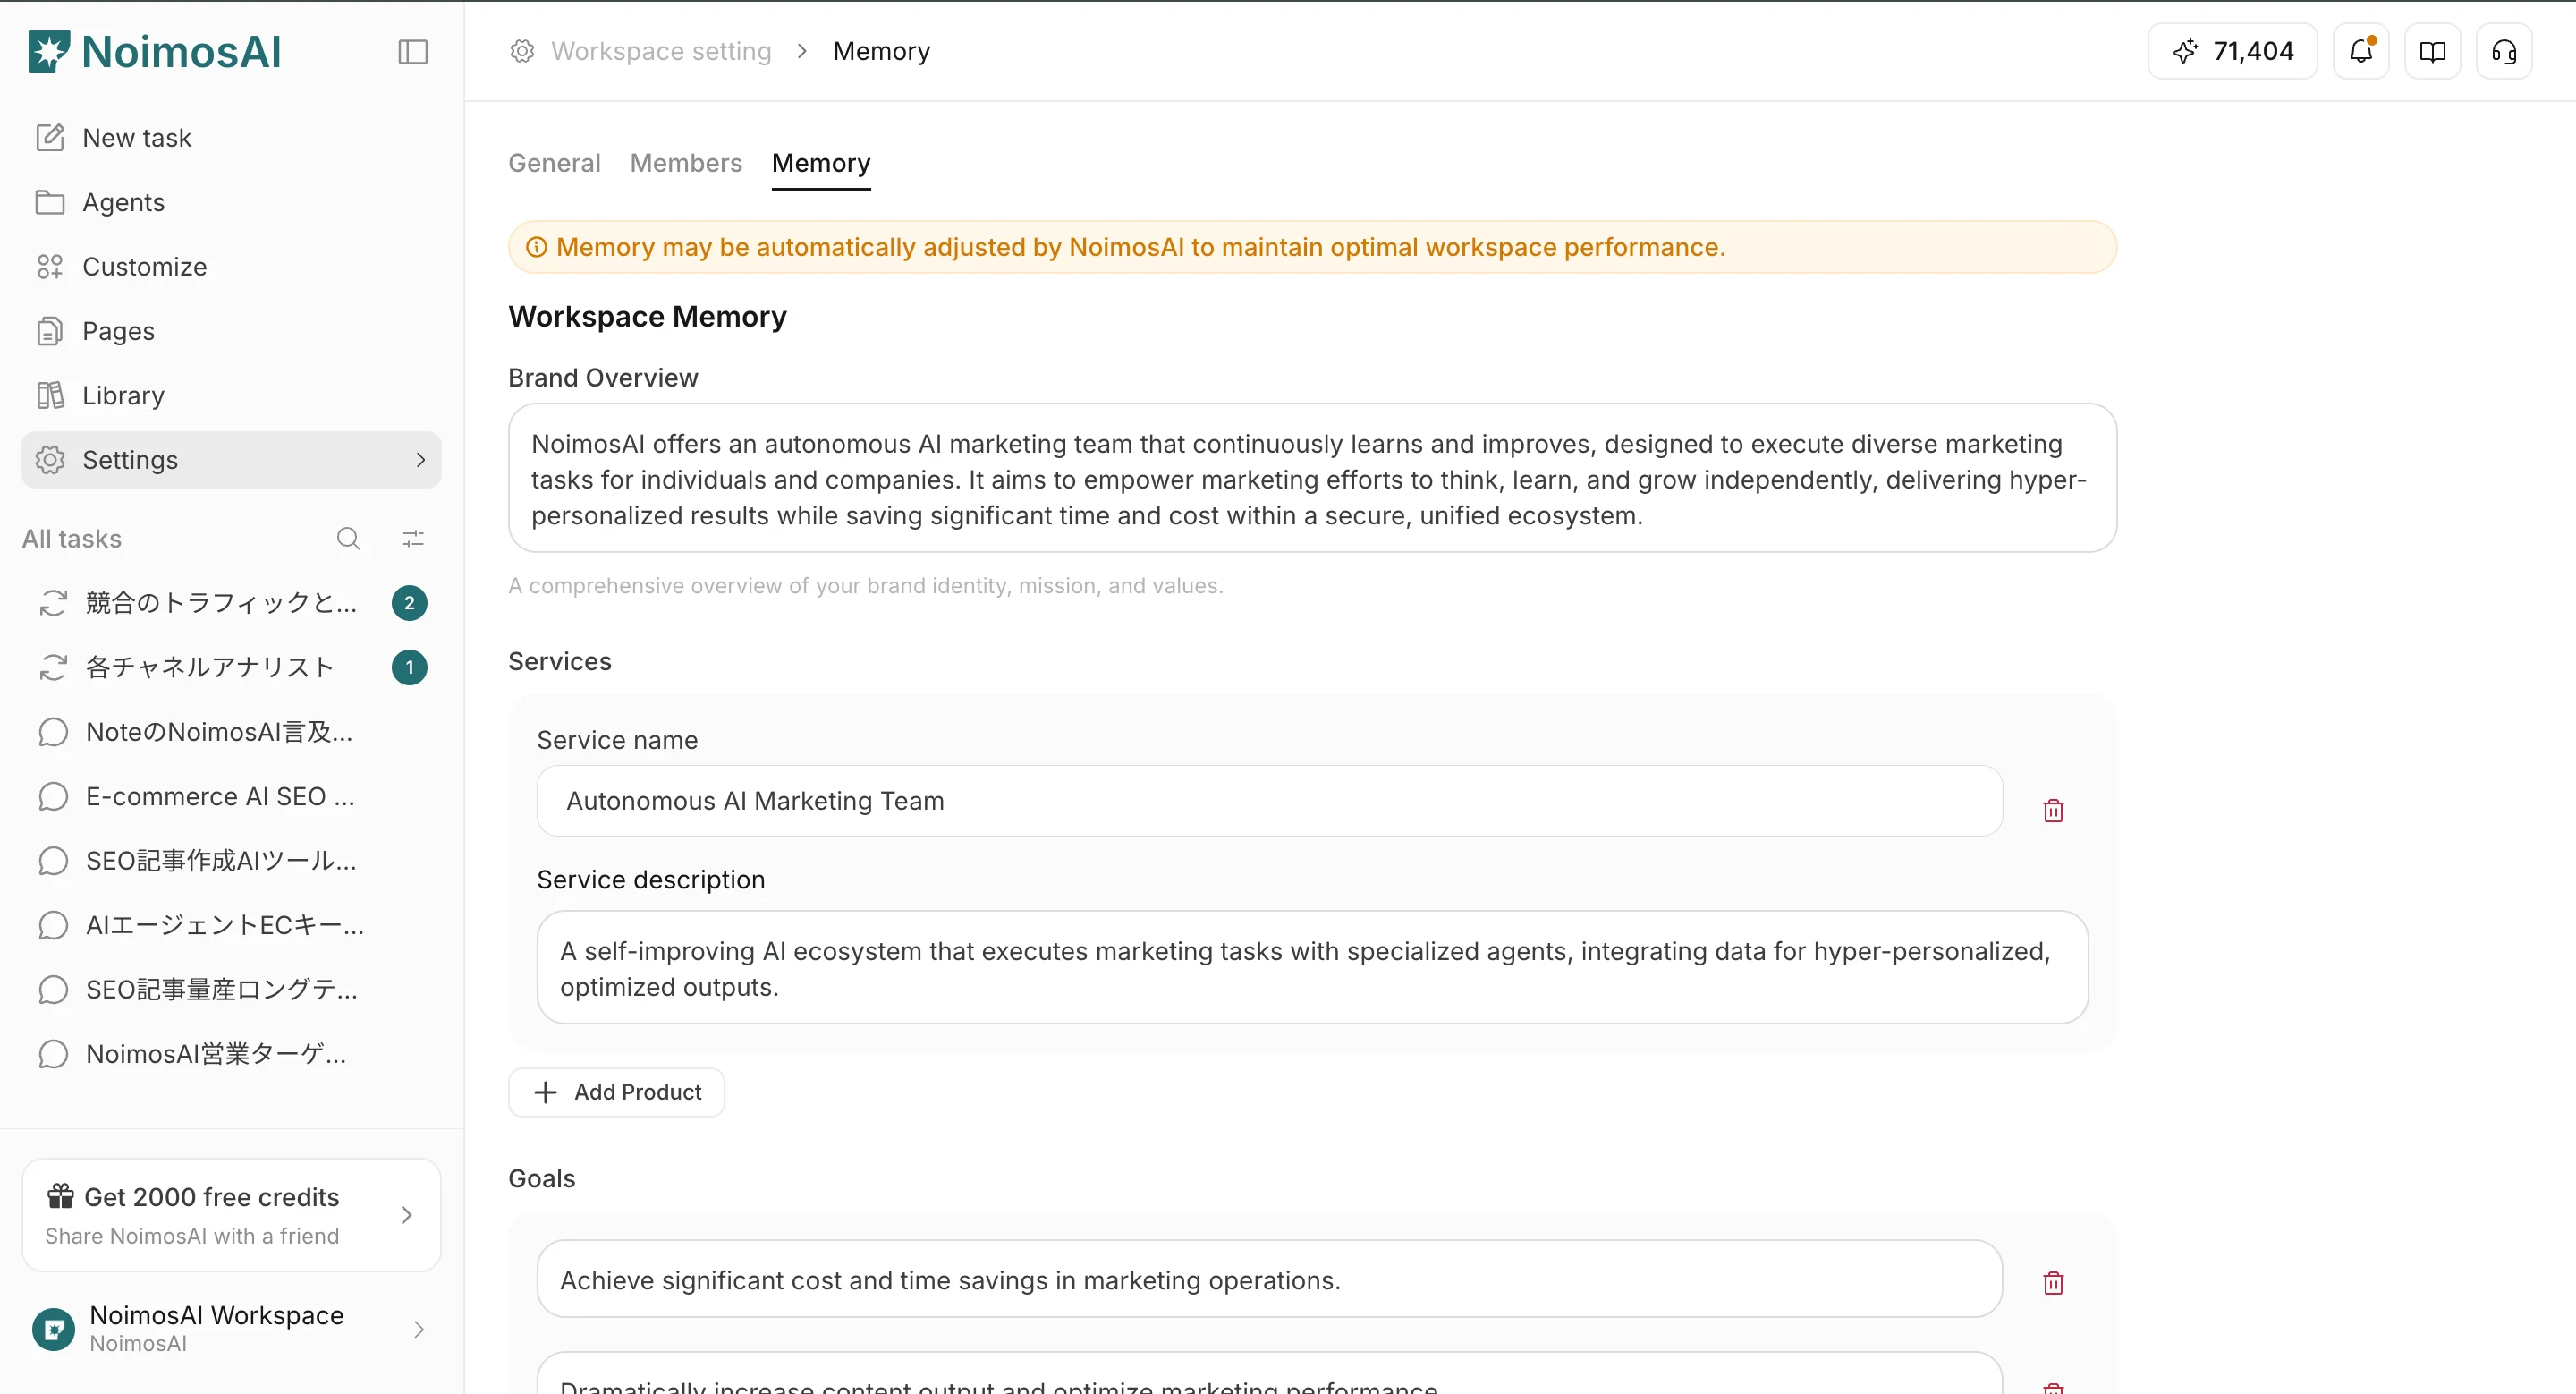Screen dimensions: 2576x1394
Task: Expand NoimosAI Workspace switcher chevron
Action: 419,1329
